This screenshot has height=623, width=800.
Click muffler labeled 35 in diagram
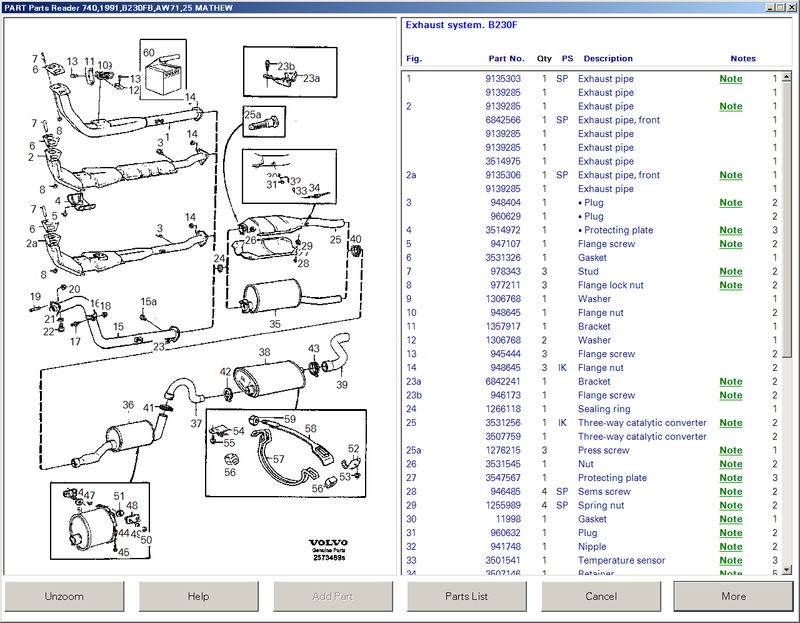click(x=273, y=299)
